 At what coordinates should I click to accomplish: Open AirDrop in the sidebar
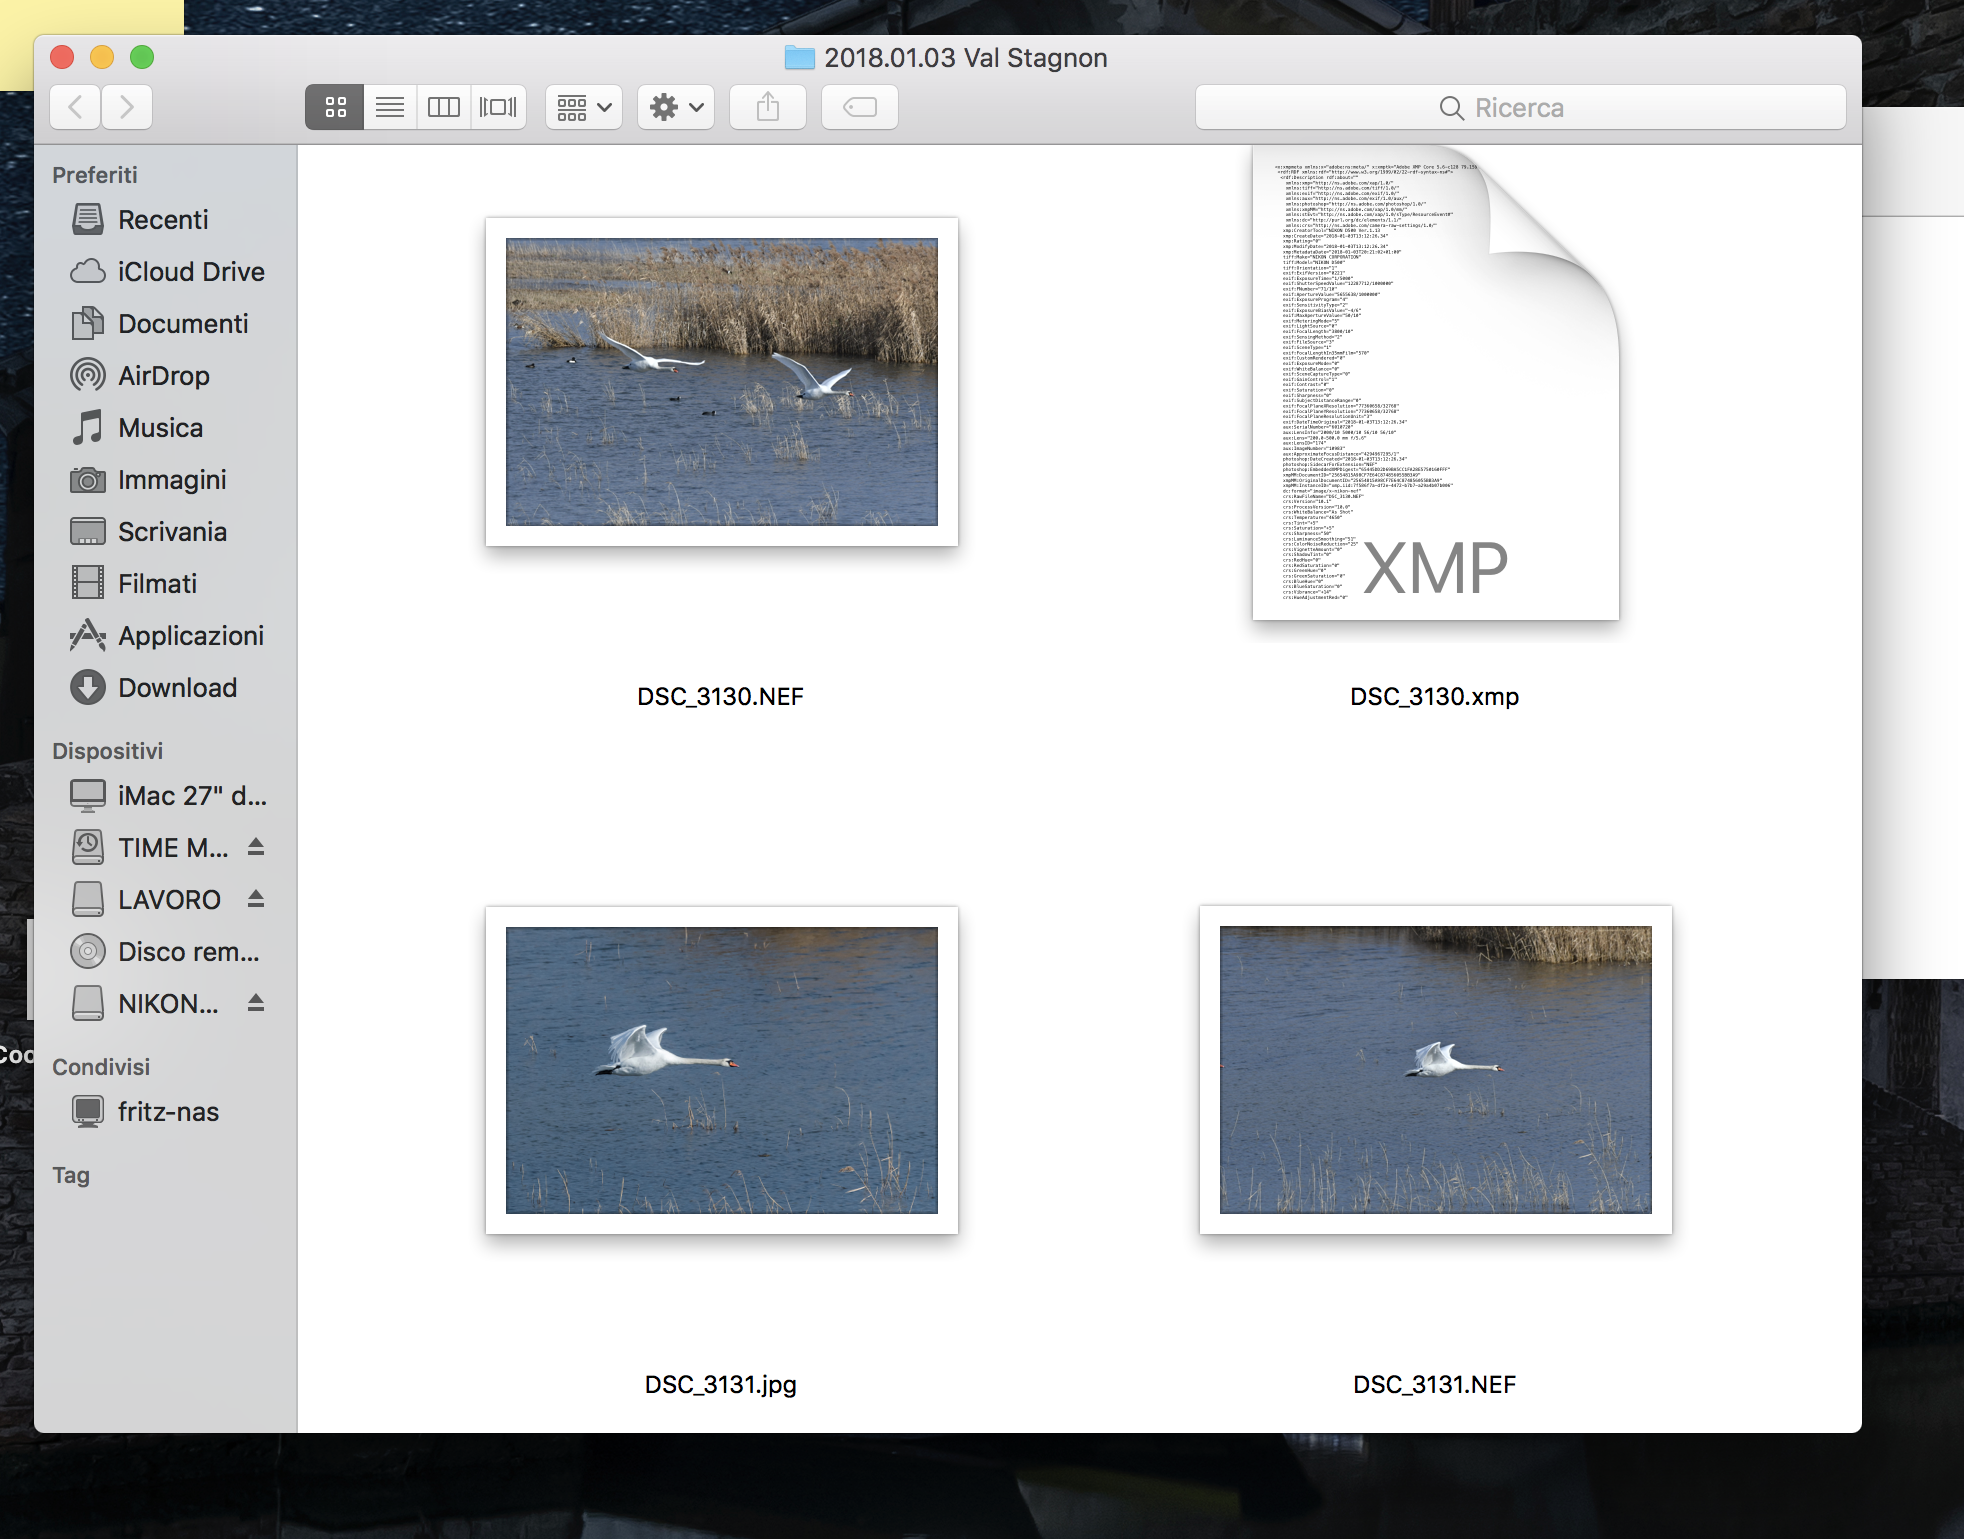coord(163,376)
